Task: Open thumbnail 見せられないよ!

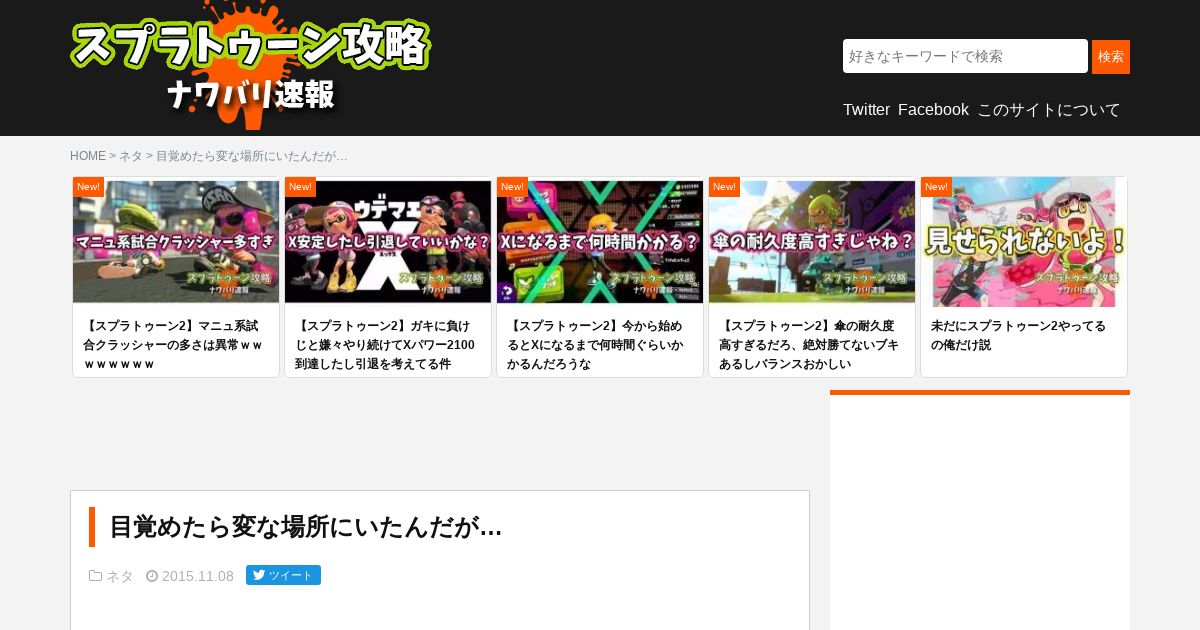Action: (x=1024, y=241)
